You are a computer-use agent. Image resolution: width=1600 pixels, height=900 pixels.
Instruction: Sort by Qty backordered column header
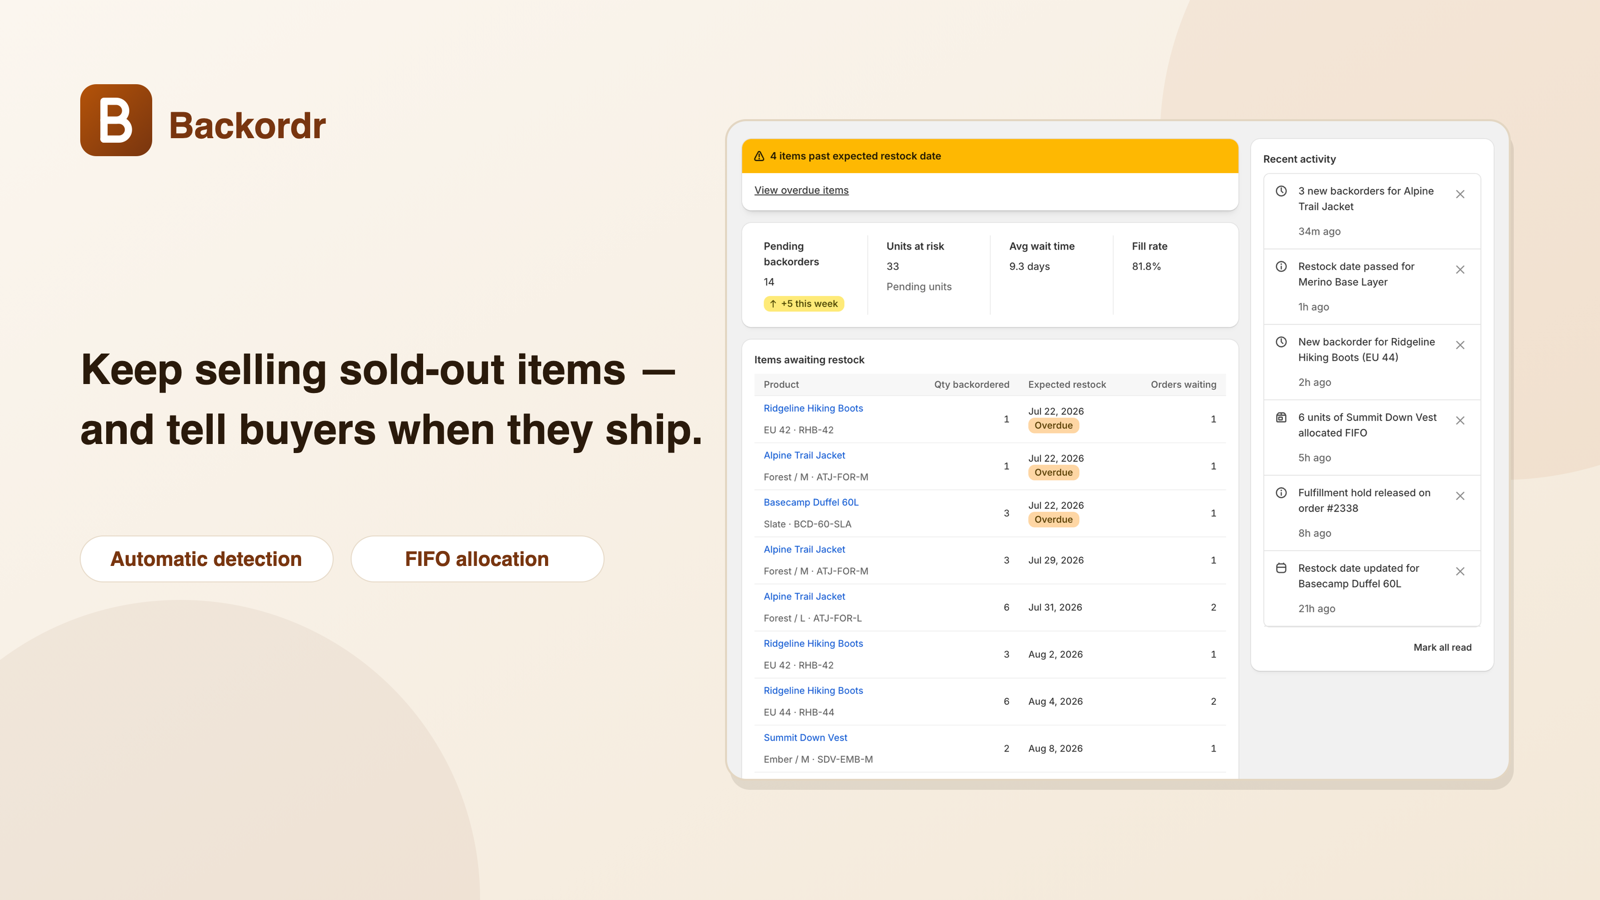click(971, 384)
